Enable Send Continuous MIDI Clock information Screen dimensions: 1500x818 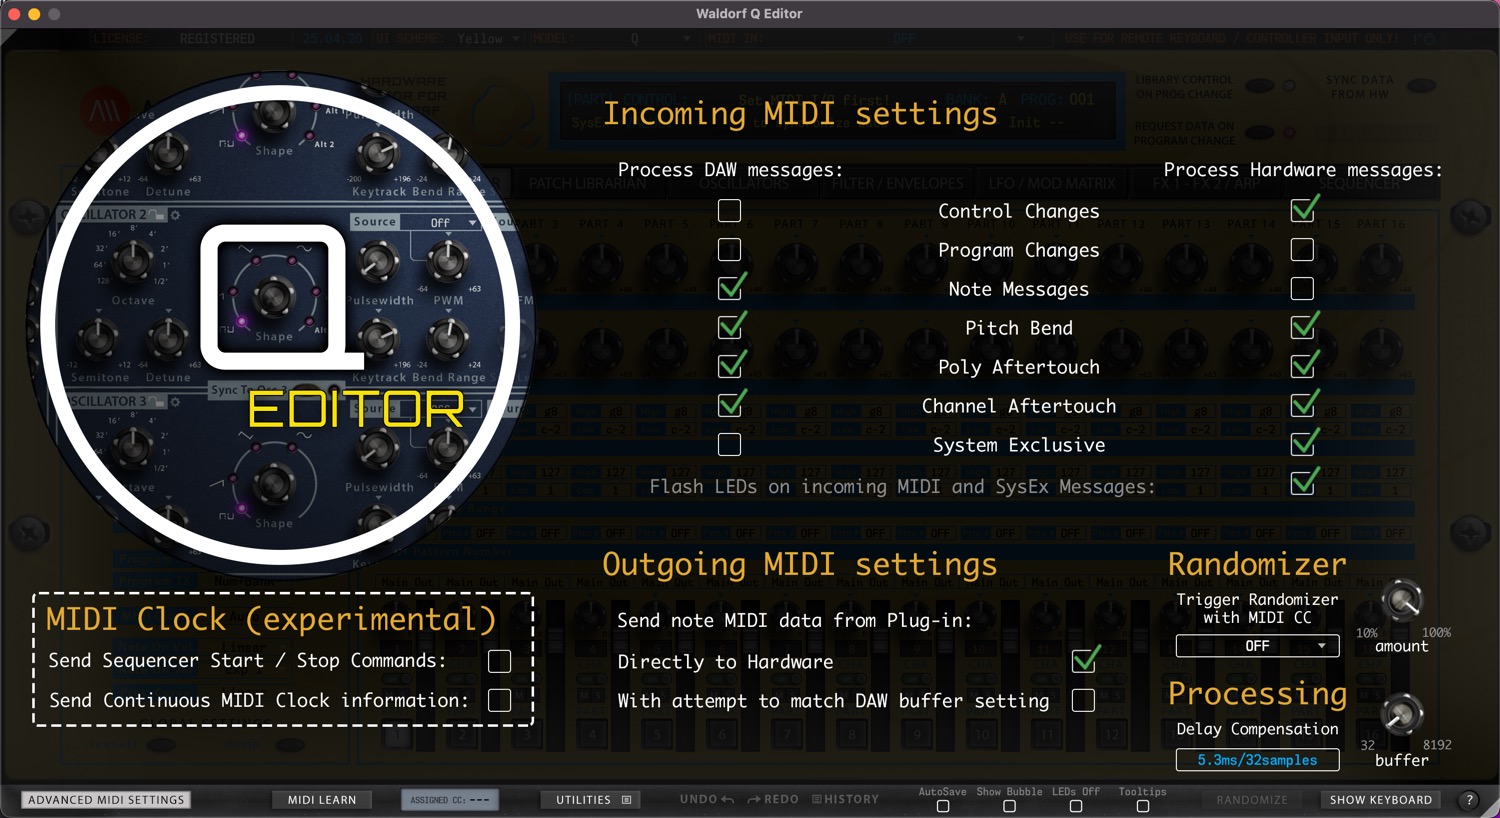pos(499,701)
